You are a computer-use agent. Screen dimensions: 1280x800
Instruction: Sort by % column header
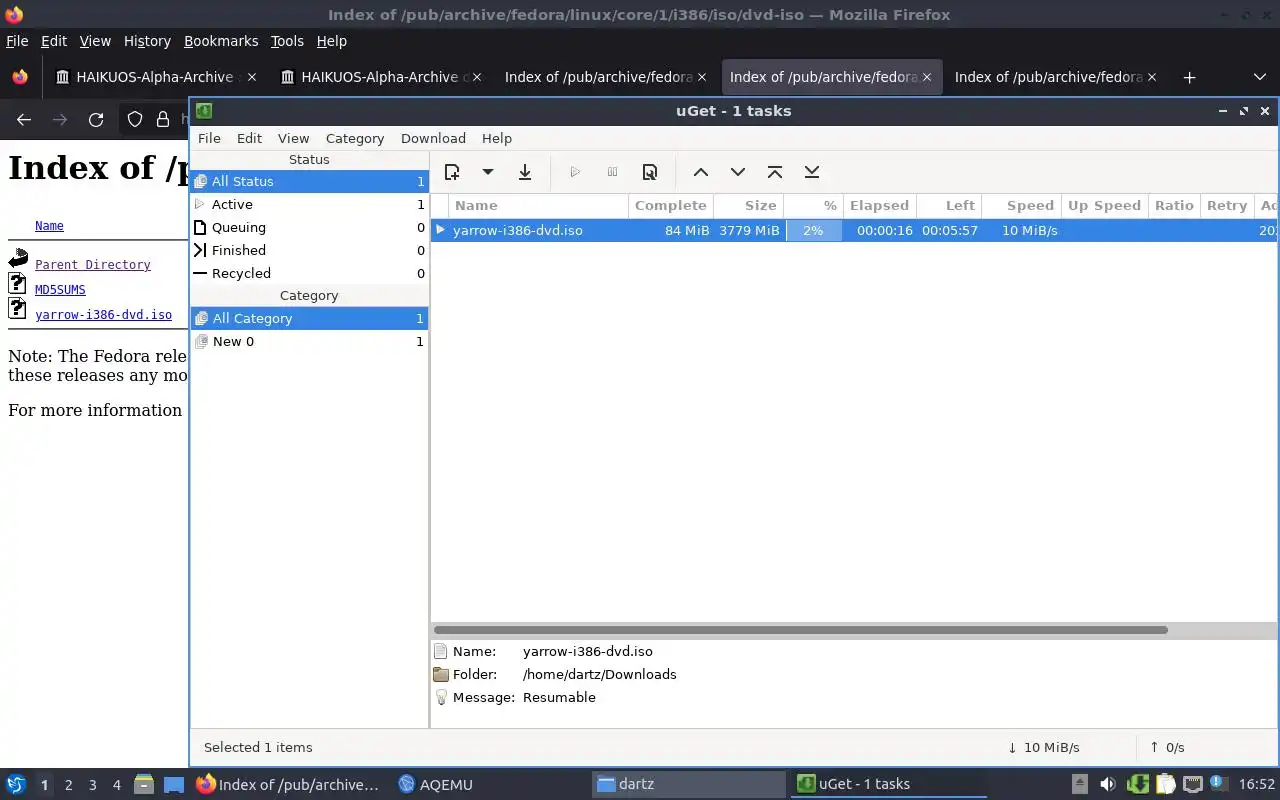coord(813,205)
